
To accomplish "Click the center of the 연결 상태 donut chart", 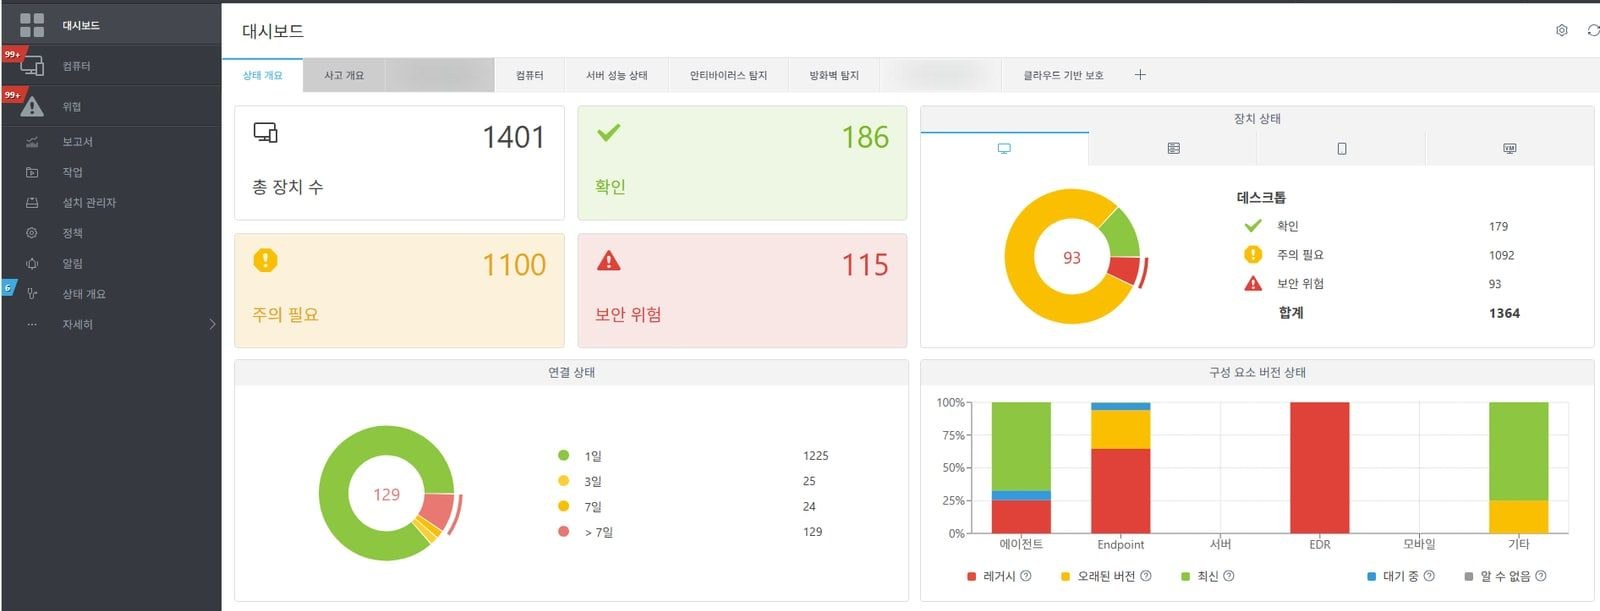I will [x=386, y=494].
